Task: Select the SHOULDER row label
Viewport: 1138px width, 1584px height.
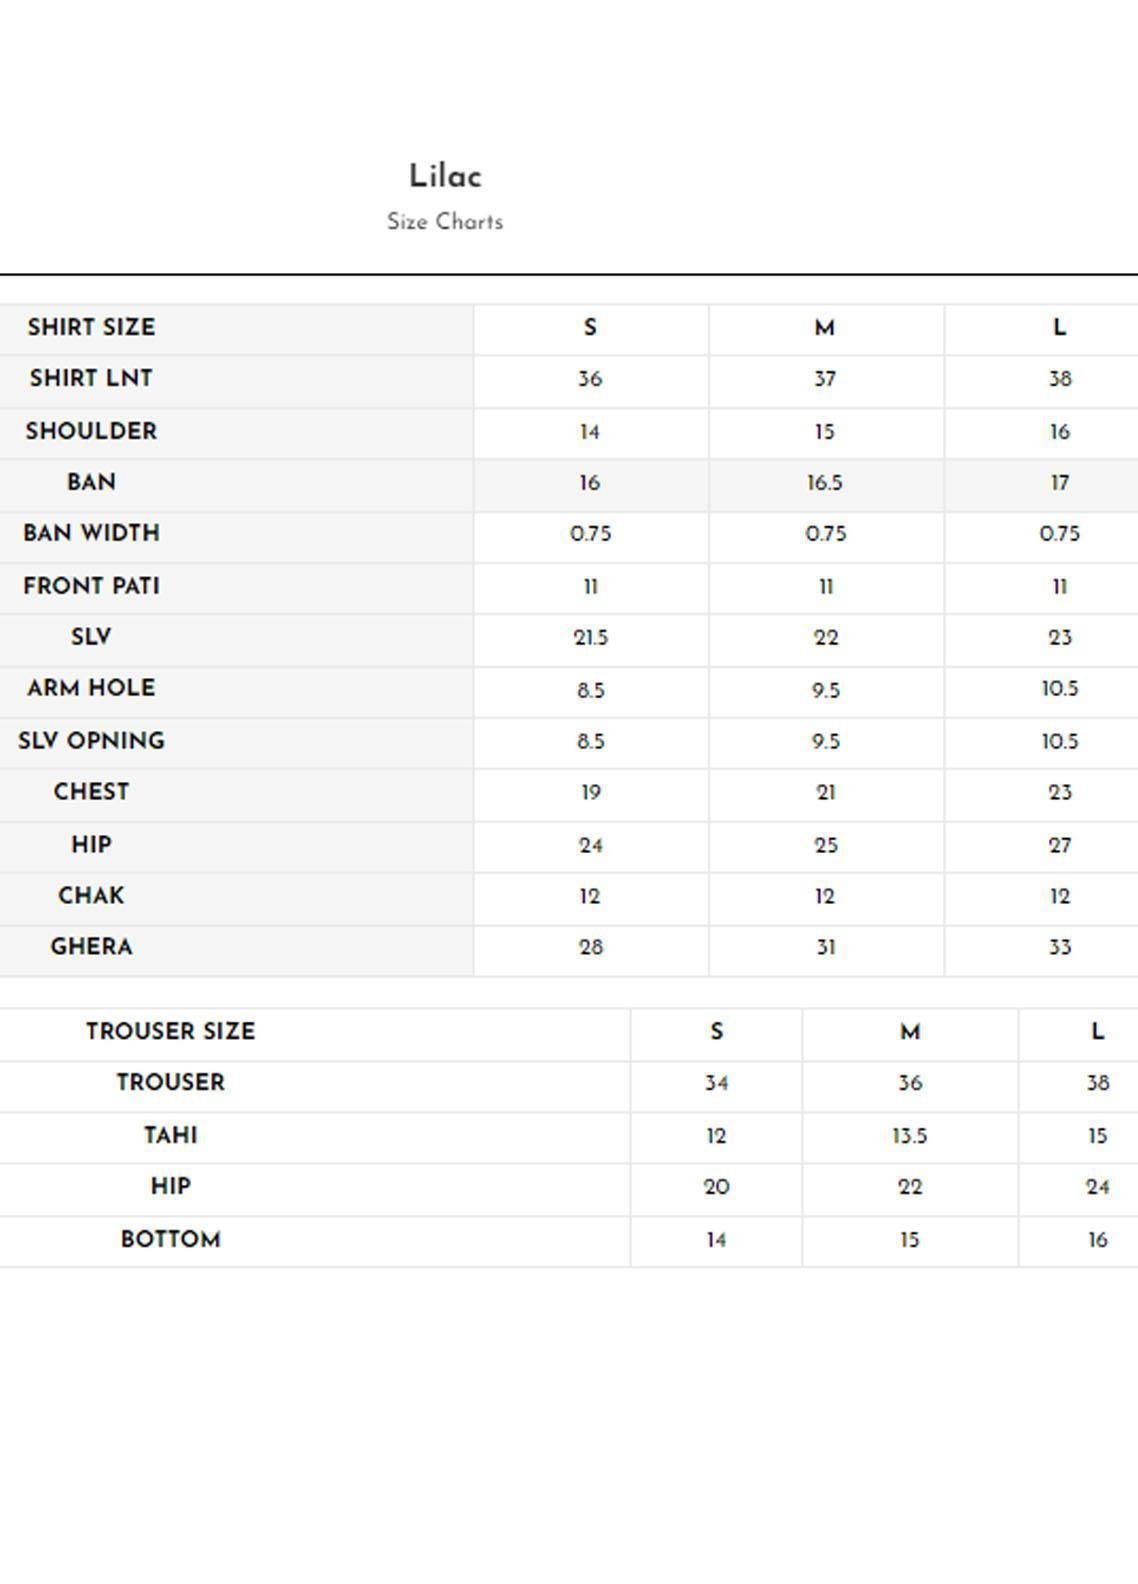Action: 91,431
